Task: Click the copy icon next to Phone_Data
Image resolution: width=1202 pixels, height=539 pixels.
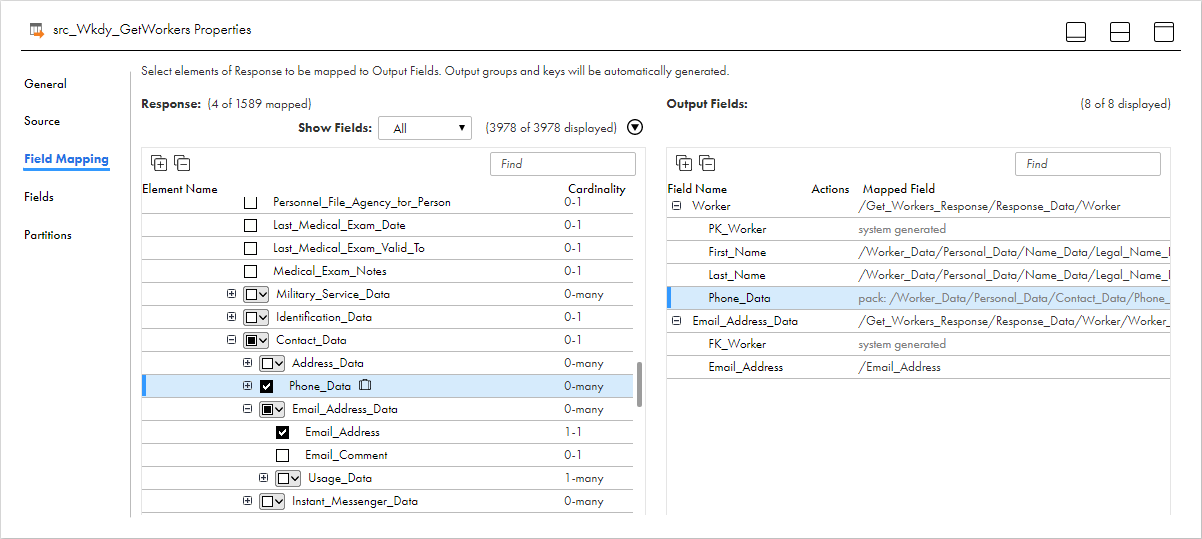Action: (x=366, y=385)
